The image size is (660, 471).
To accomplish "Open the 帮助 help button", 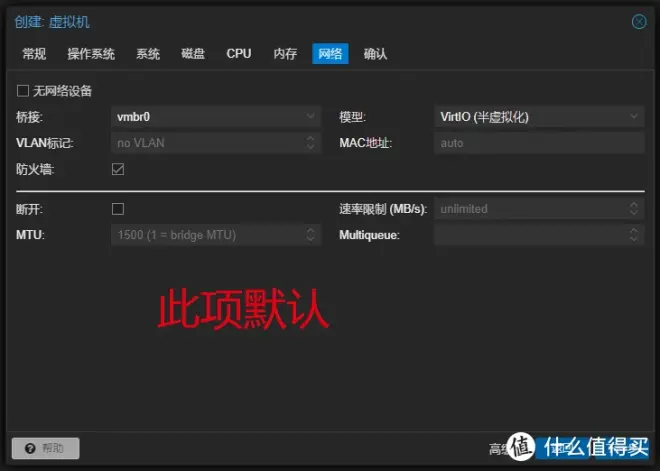I will 45,448.
